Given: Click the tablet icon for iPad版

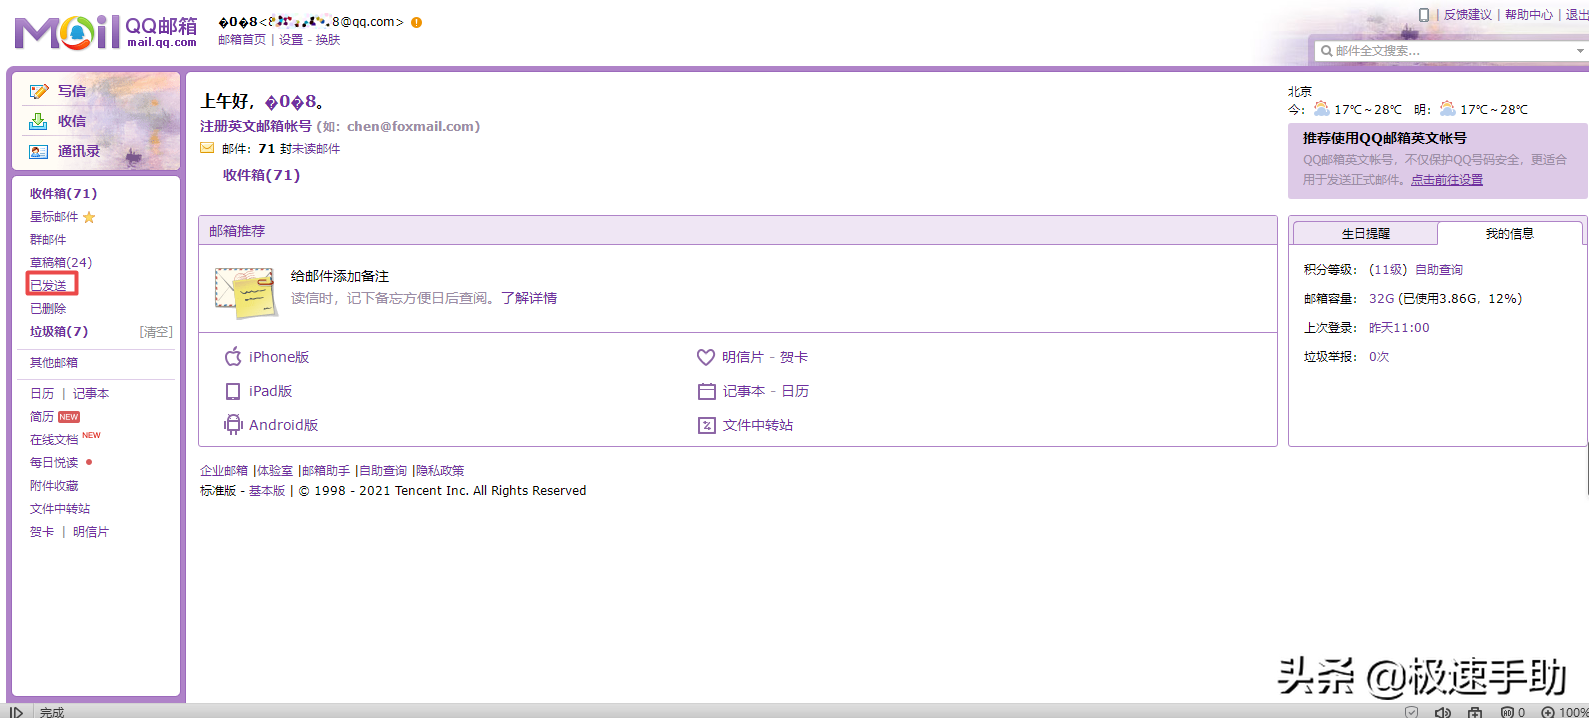Looking at the screenshot, I should 233,391.
